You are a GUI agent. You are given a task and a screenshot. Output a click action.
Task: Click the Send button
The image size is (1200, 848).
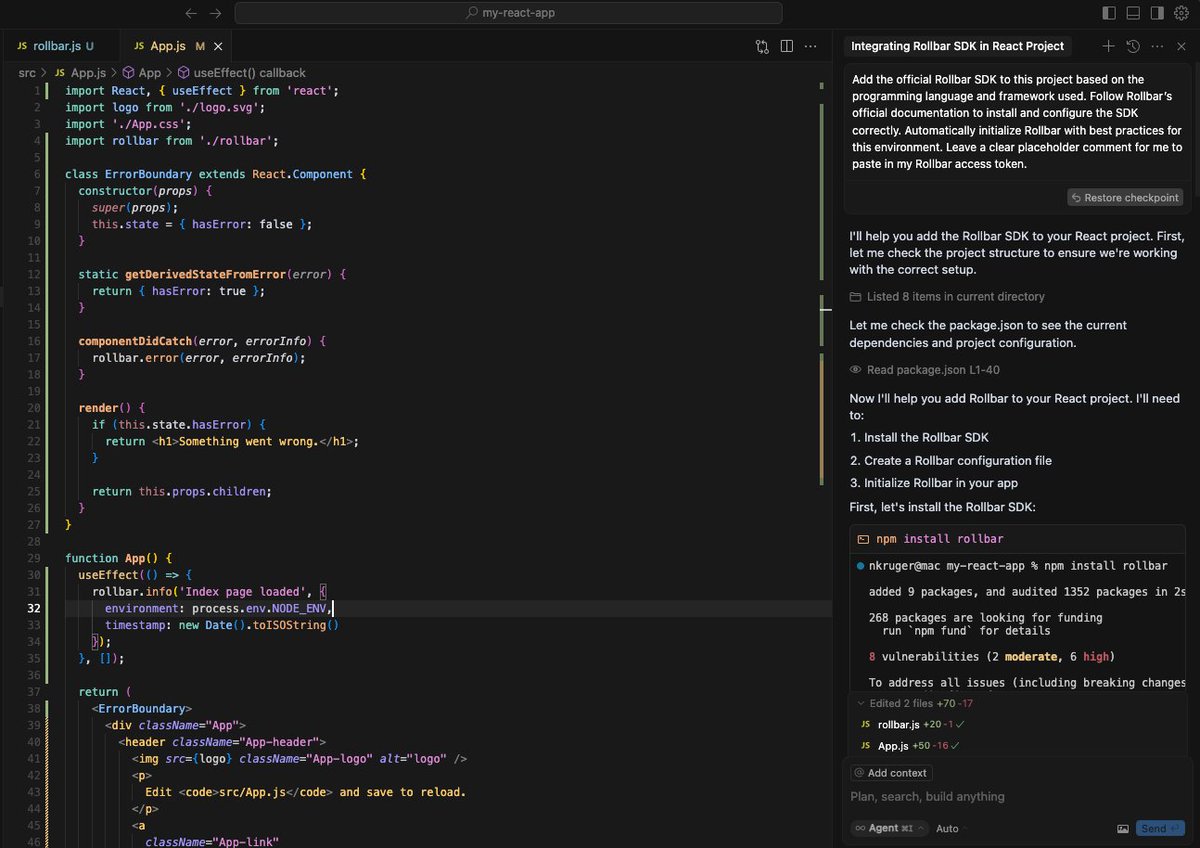[x=1160, y=828]
